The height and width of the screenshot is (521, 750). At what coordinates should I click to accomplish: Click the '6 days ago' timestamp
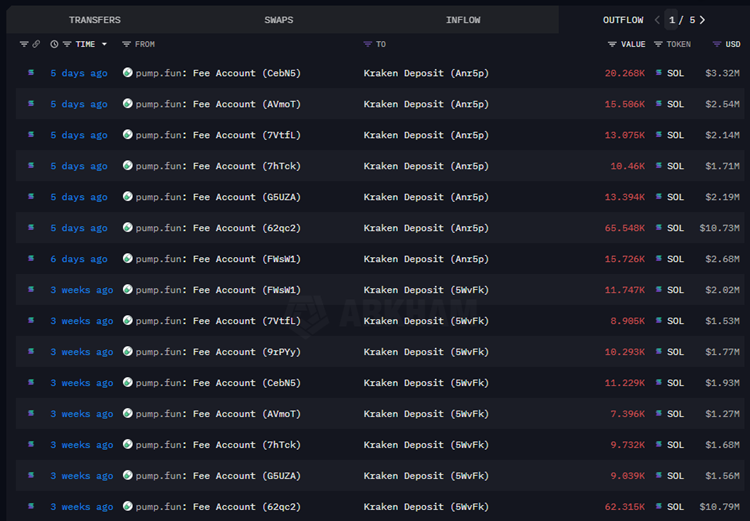79,259
